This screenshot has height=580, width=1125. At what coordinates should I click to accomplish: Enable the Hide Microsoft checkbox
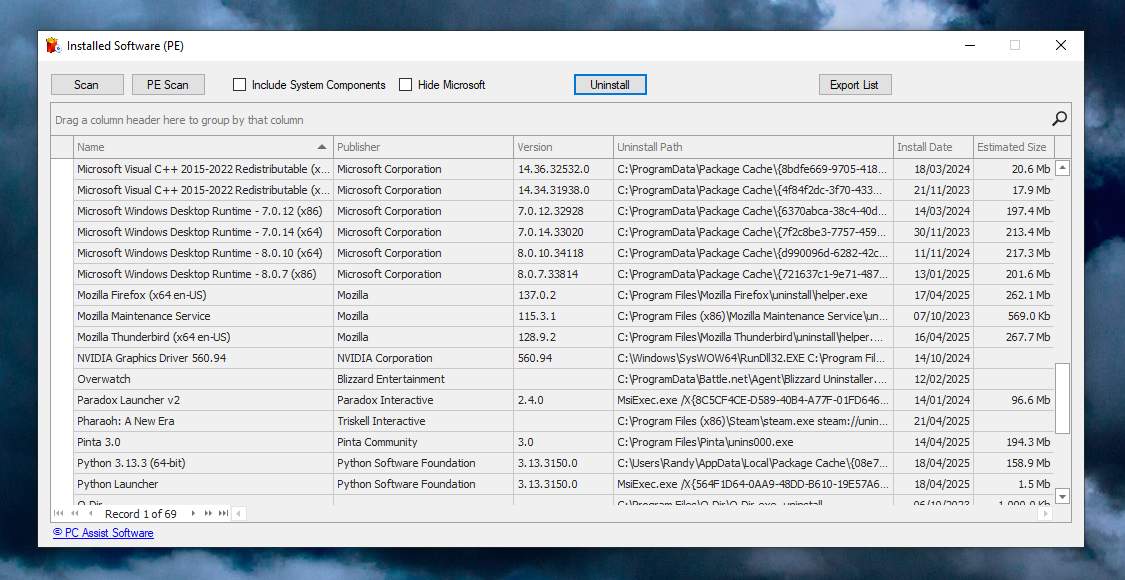pyautogui.click(x=405, y=85)
